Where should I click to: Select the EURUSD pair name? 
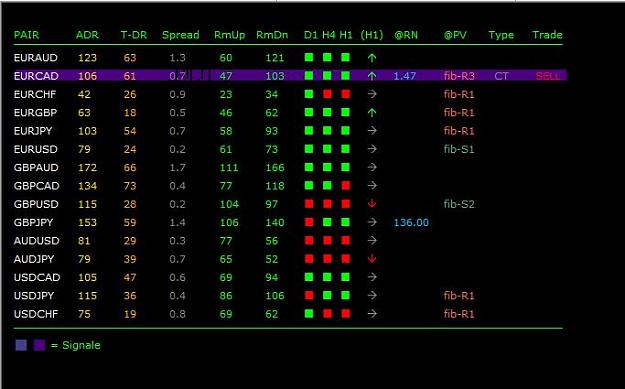[35, 149]
